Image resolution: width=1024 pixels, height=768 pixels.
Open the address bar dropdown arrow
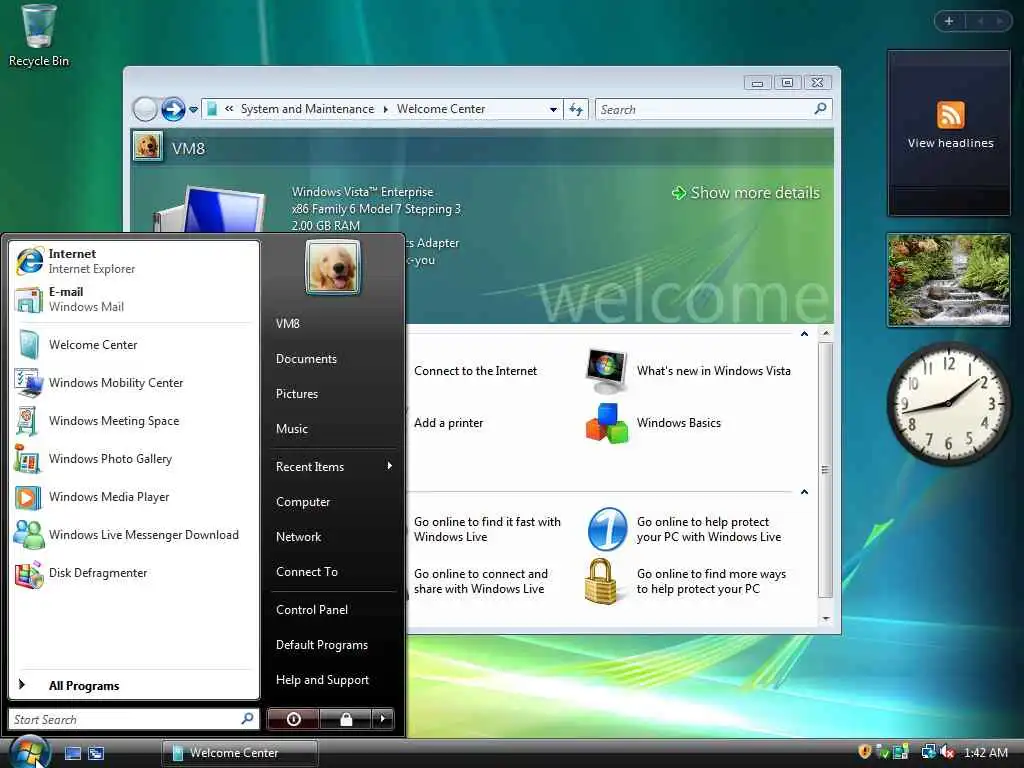pyautogui.click(x=553, y=109)
